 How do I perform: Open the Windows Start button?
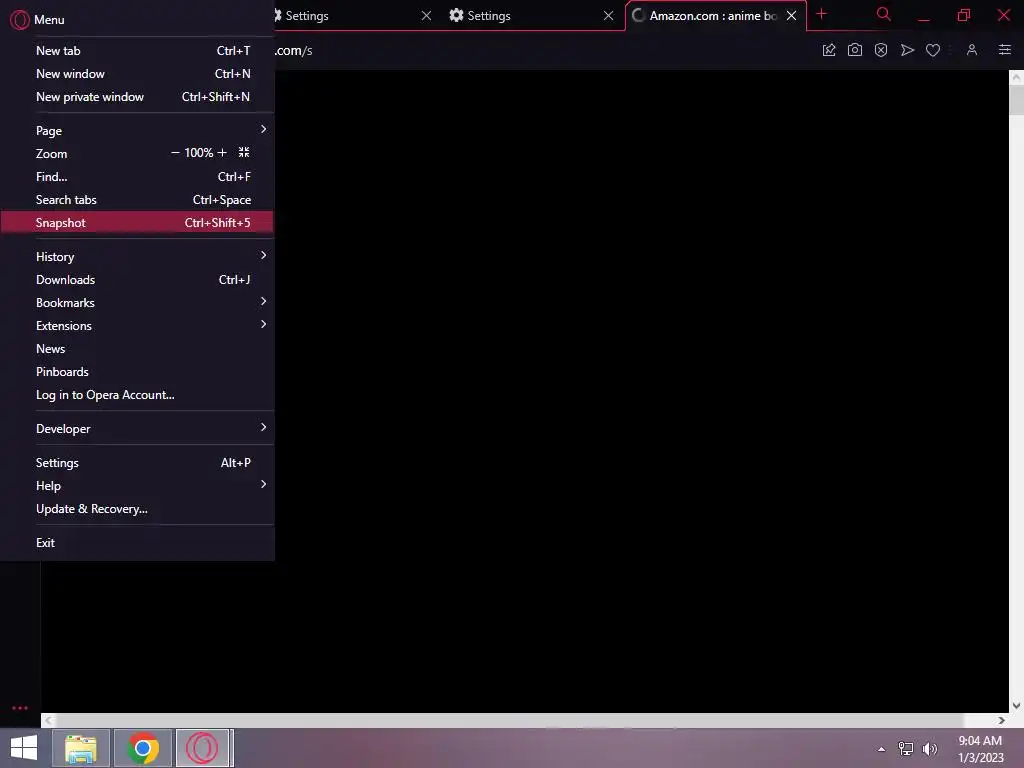point(24,748)
